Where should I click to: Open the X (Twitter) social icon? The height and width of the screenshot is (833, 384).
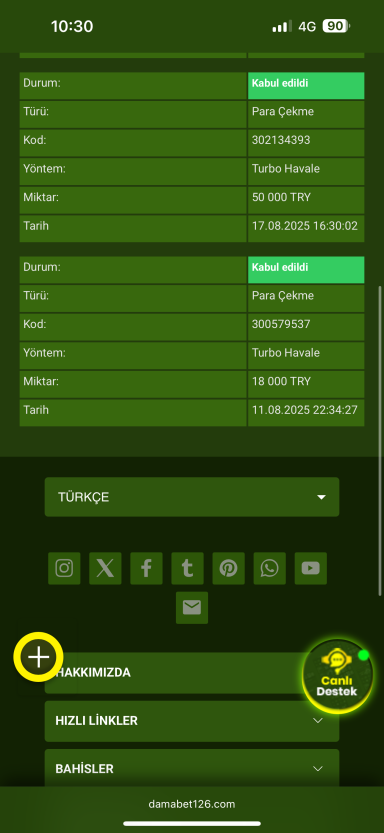105,568
